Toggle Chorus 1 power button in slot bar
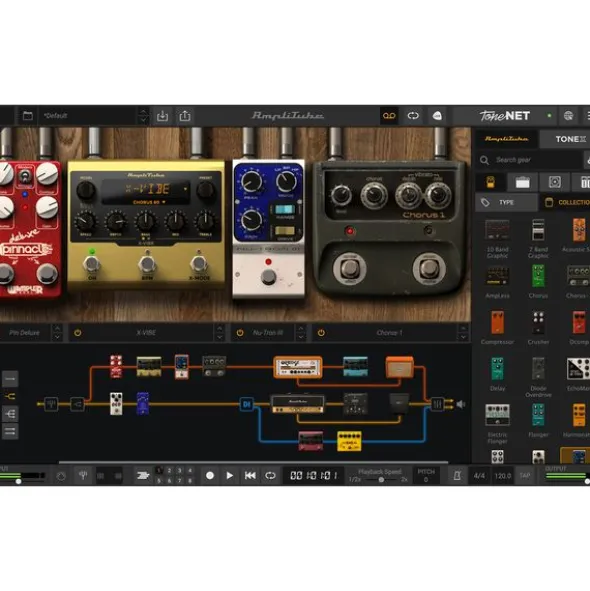Screen dimensions: 590x591 321,333
